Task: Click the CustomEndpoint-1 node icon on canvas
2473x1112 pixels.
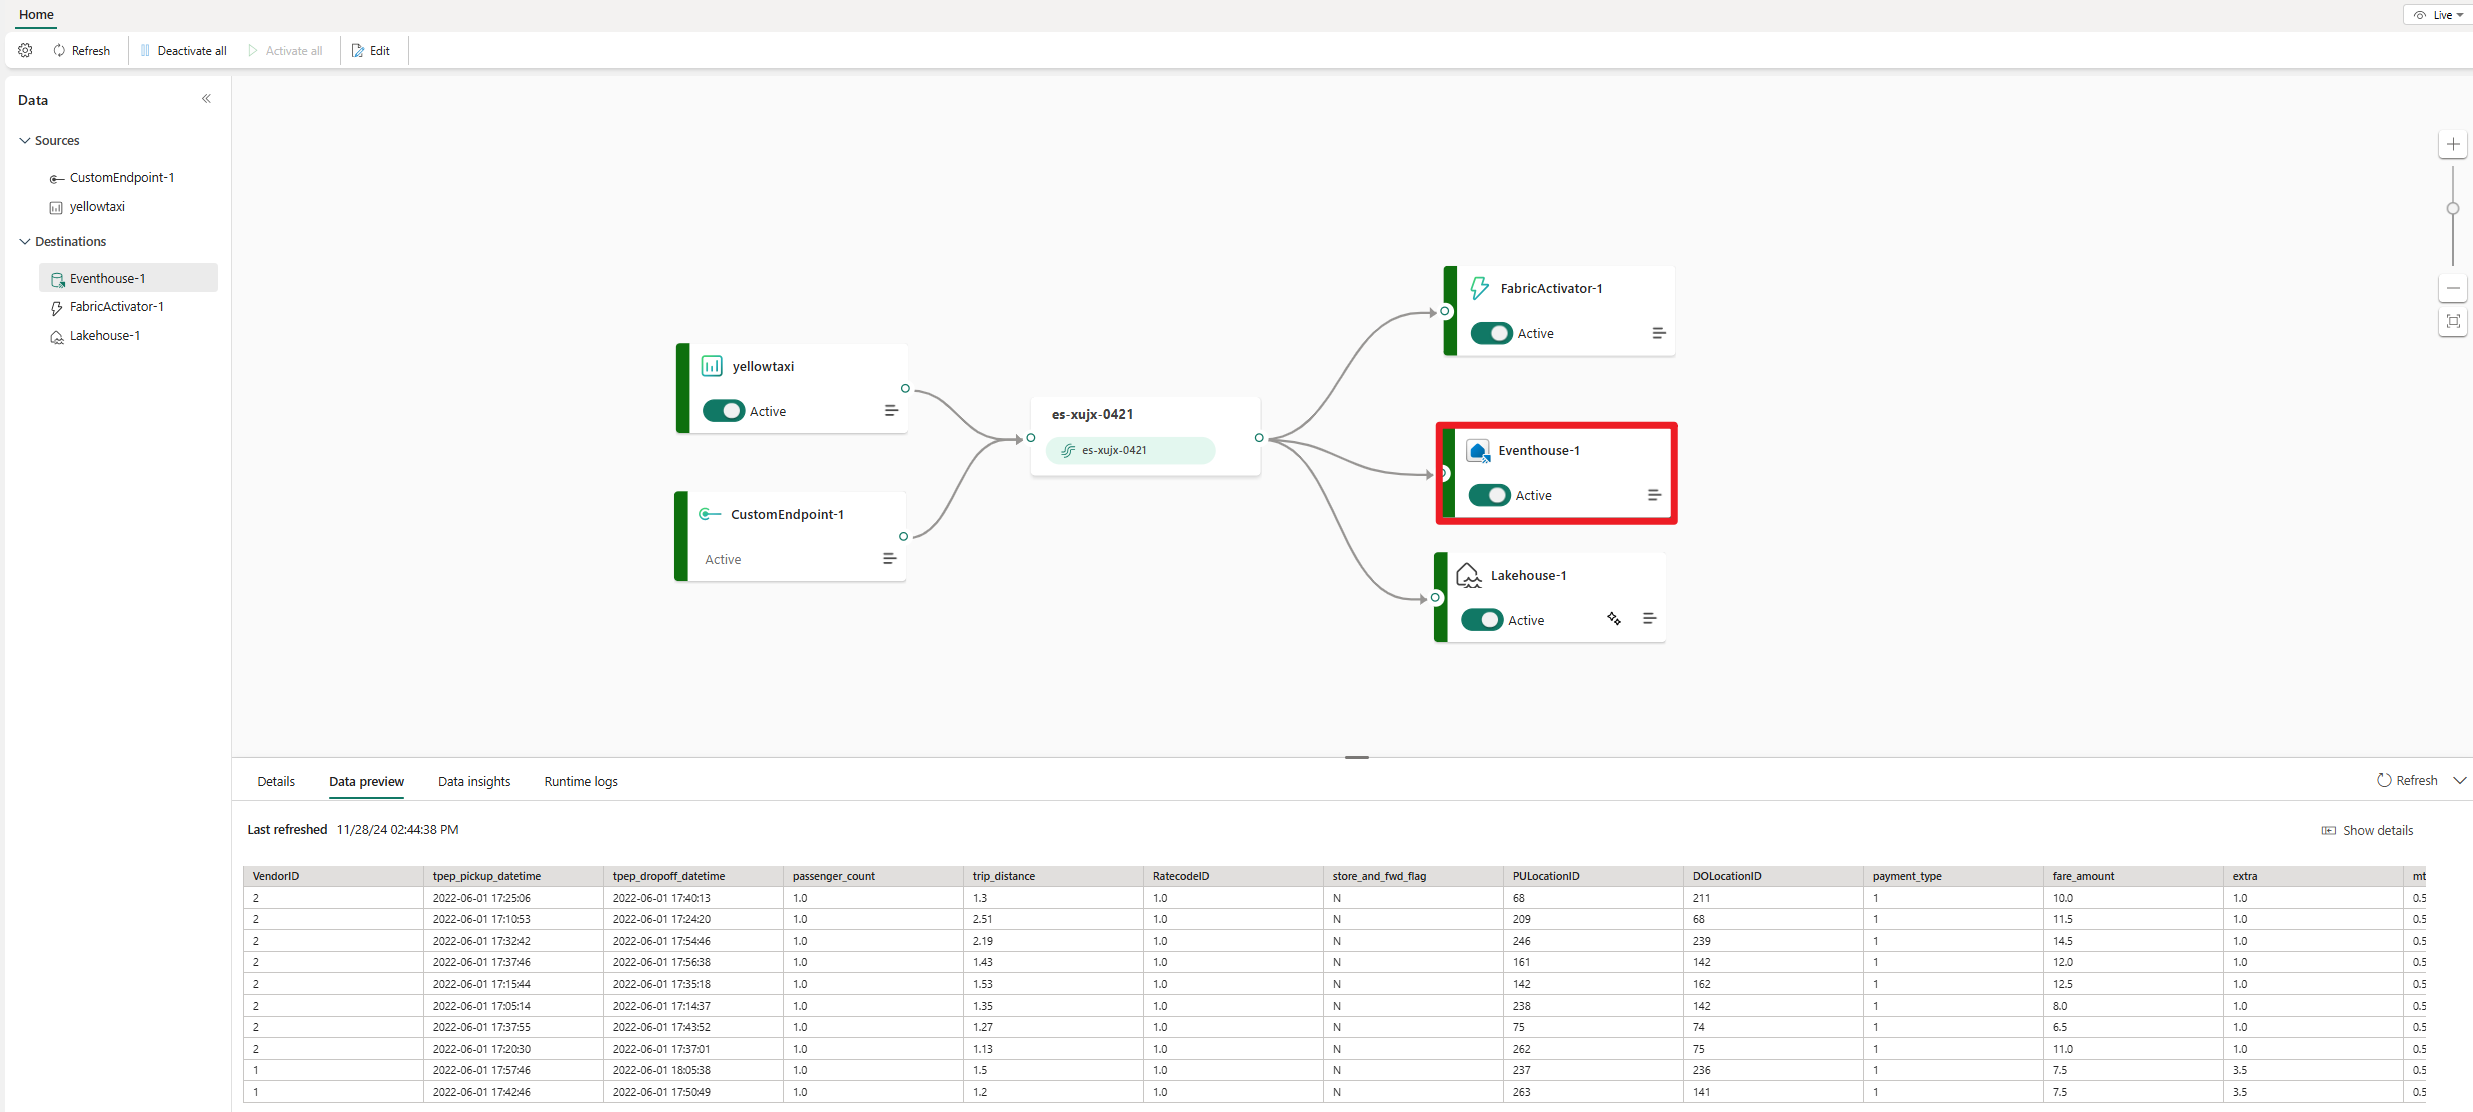Action: 710,514
